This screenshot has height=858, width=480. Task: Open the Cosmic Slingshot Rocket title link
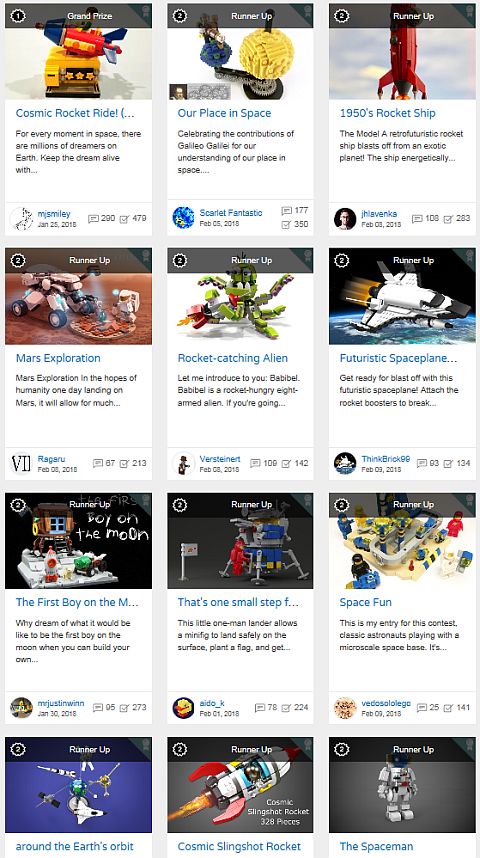pos(239,847)
